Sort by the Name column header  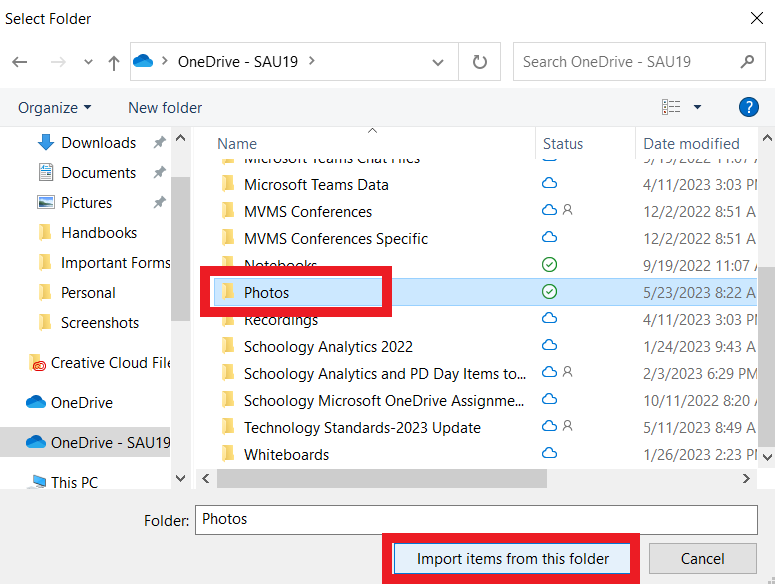pos(237,144)
